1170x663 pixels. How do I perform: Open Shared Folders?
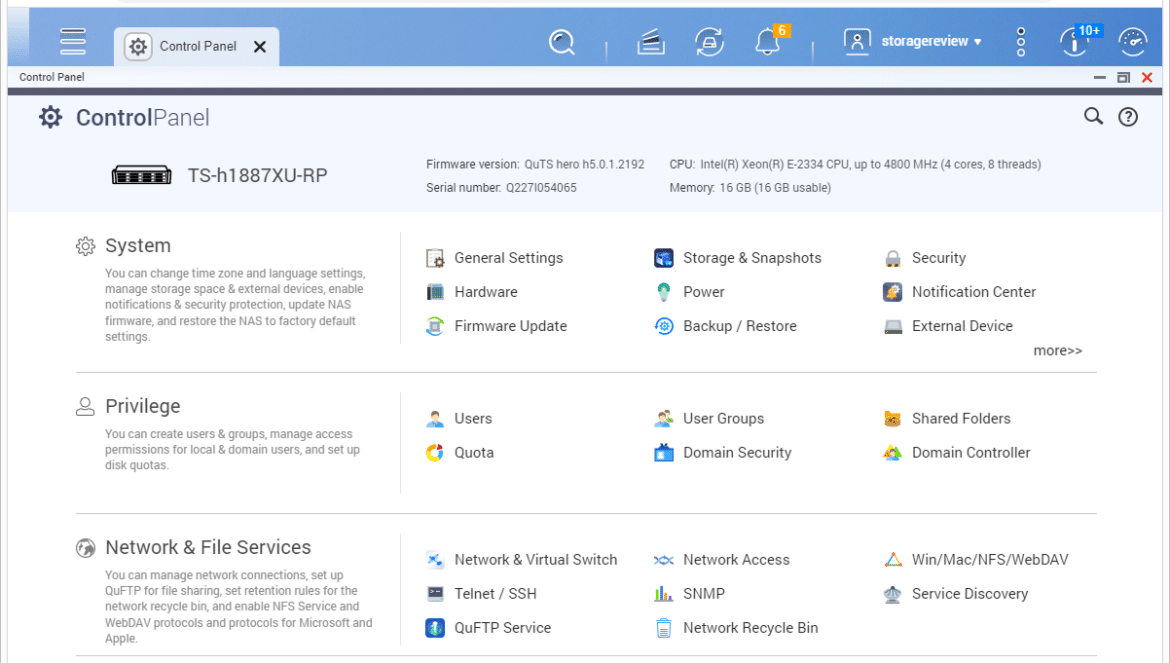tap(961, 418)
